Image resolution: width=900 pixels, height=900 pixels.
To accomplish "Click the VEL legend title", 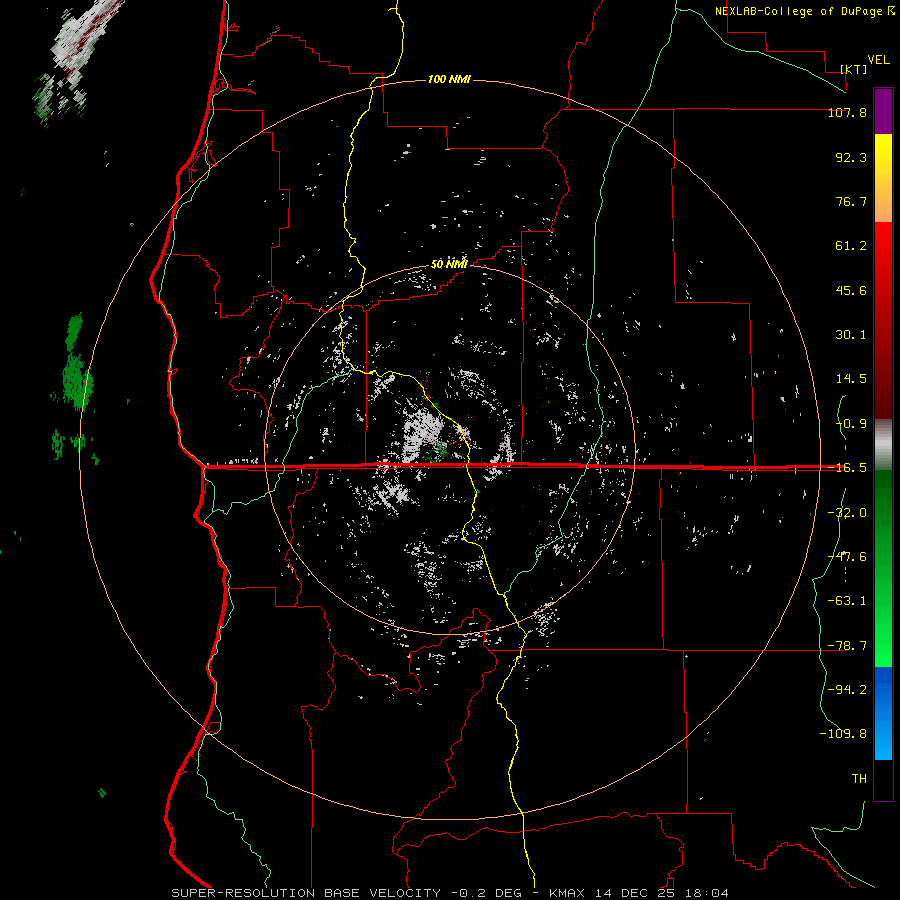I will (878, 60).
